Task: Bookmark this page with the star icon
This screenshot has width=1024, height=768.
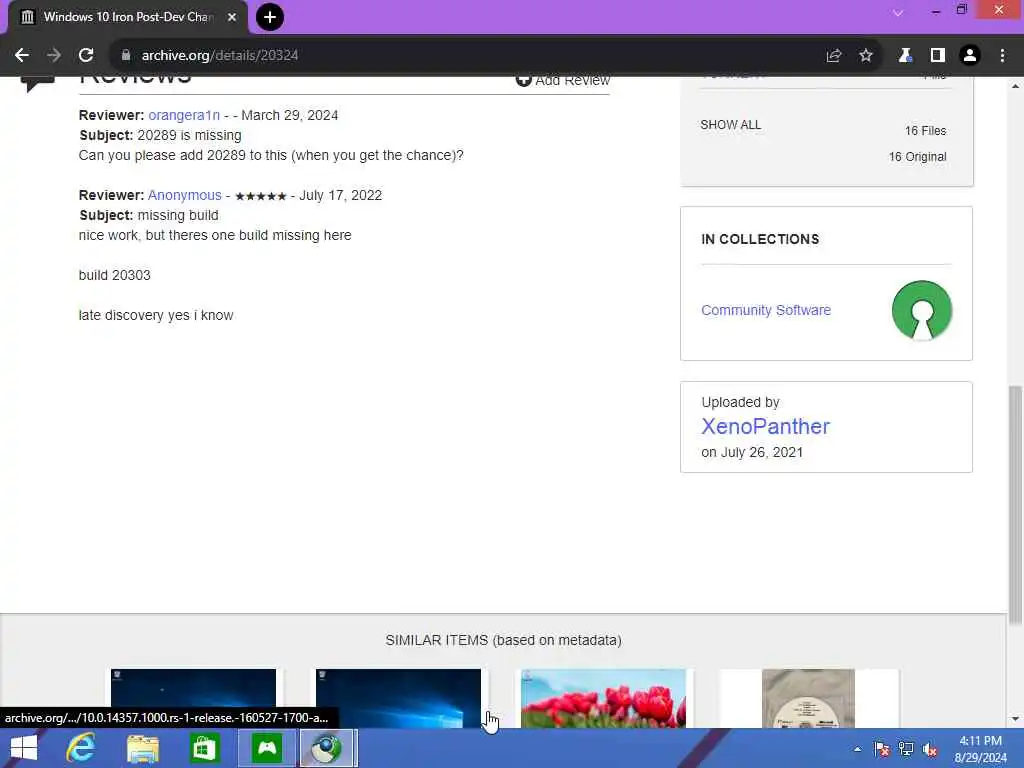Action: (x=866, y=56)
